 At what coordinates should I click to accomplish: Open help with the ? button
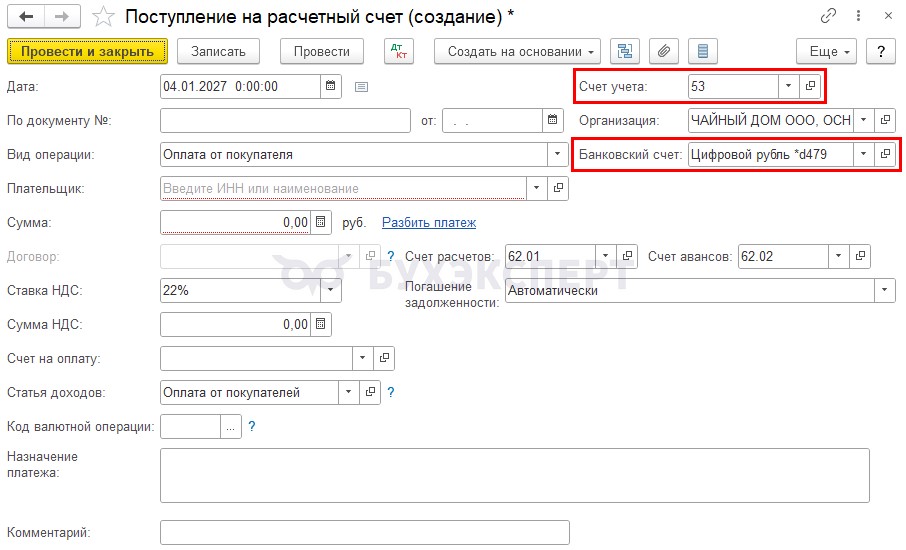click(881, 51)
